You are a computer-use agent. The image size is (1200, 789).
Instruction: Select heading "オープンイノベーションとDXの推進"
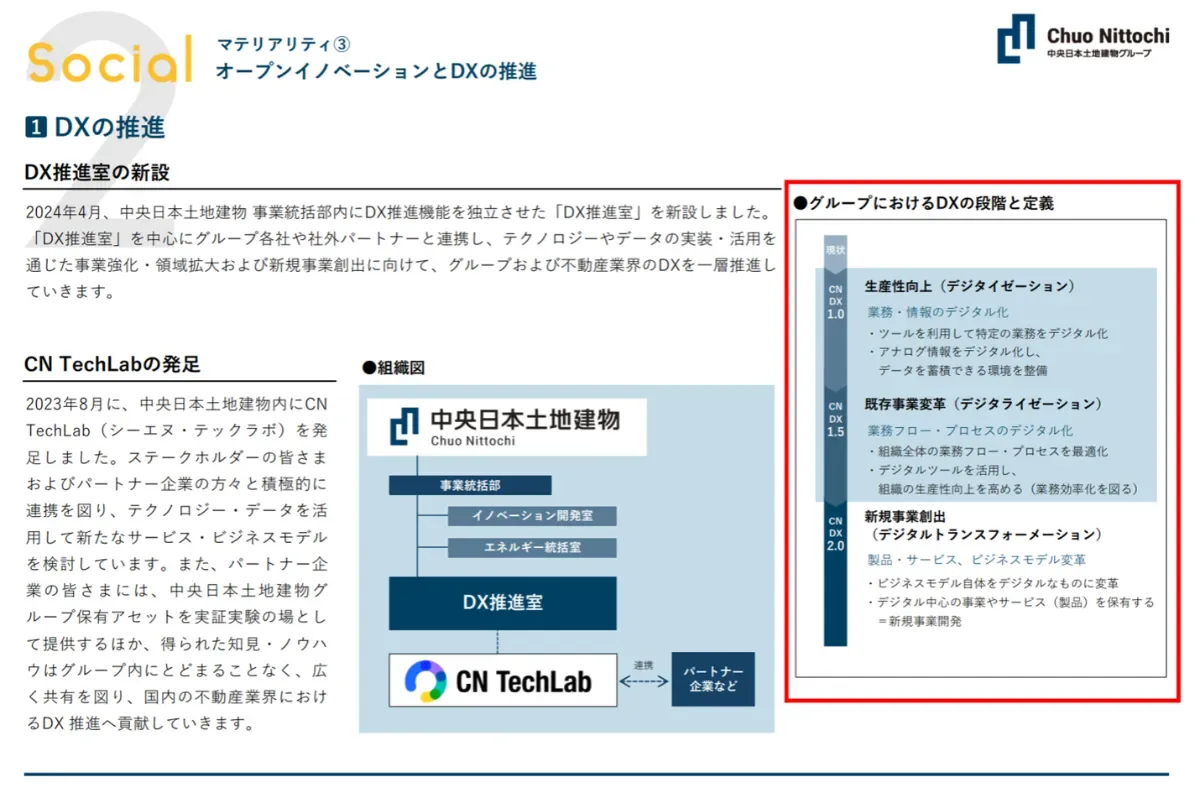click(x=376, y=71)
